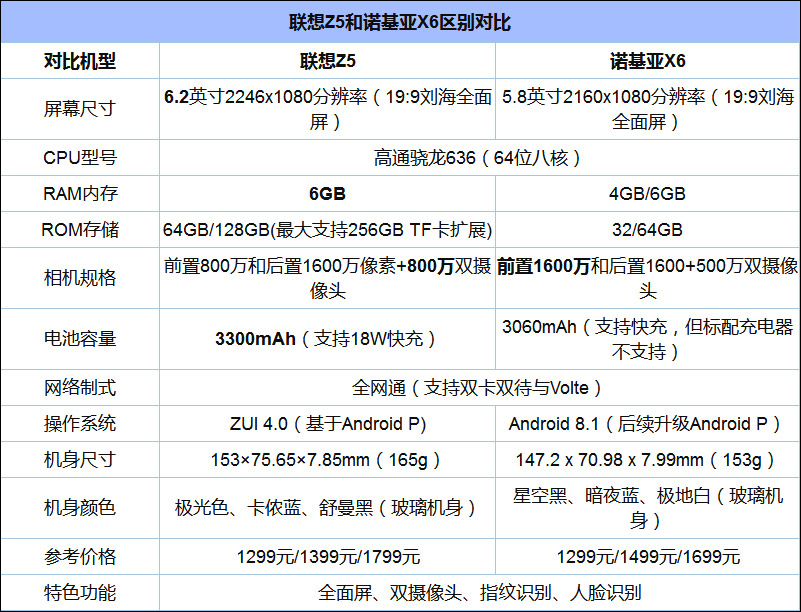This screenshot has height=612, width=801.
Task: Click the 32/64GB cell
Action: pos(647,229)
